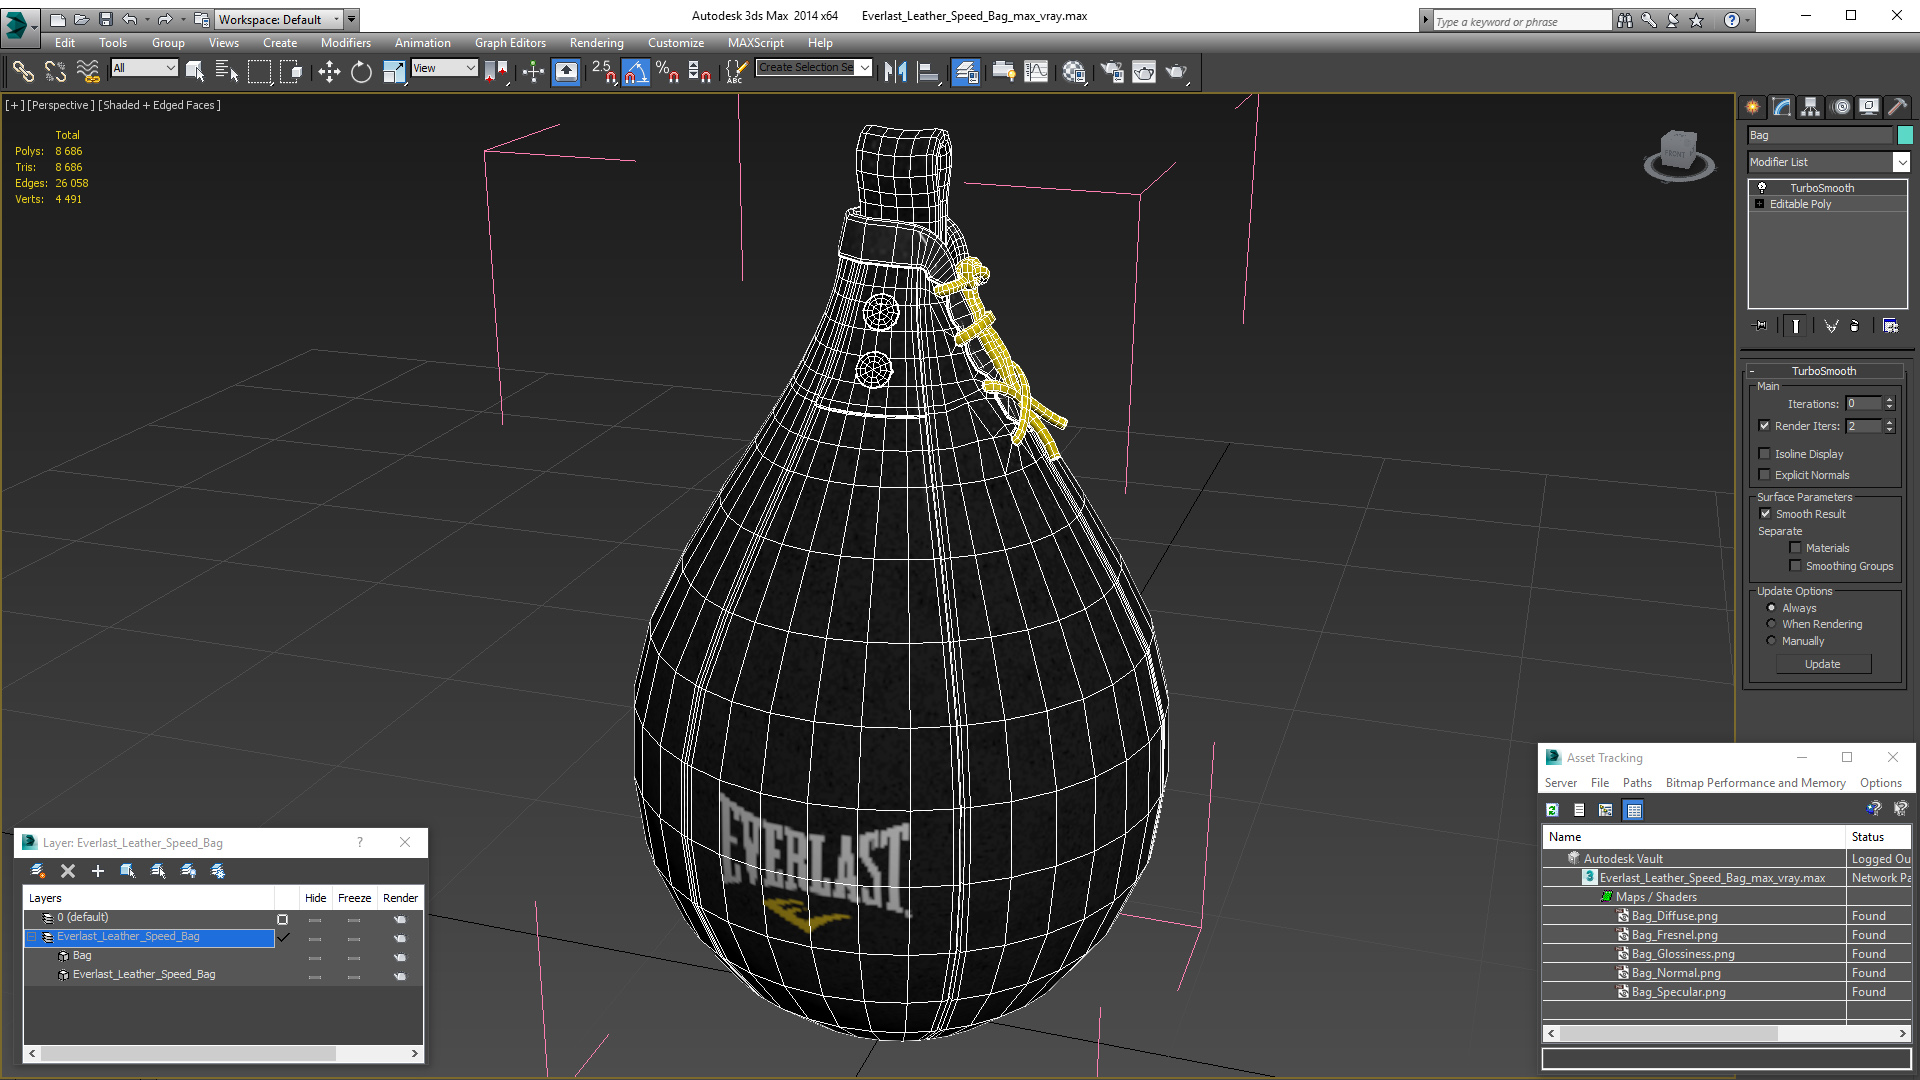1920x1080 pixels.
Task: Select TurboSmooth in the modifier stack
Action: pyautogui.click(x=1822, y=188)
